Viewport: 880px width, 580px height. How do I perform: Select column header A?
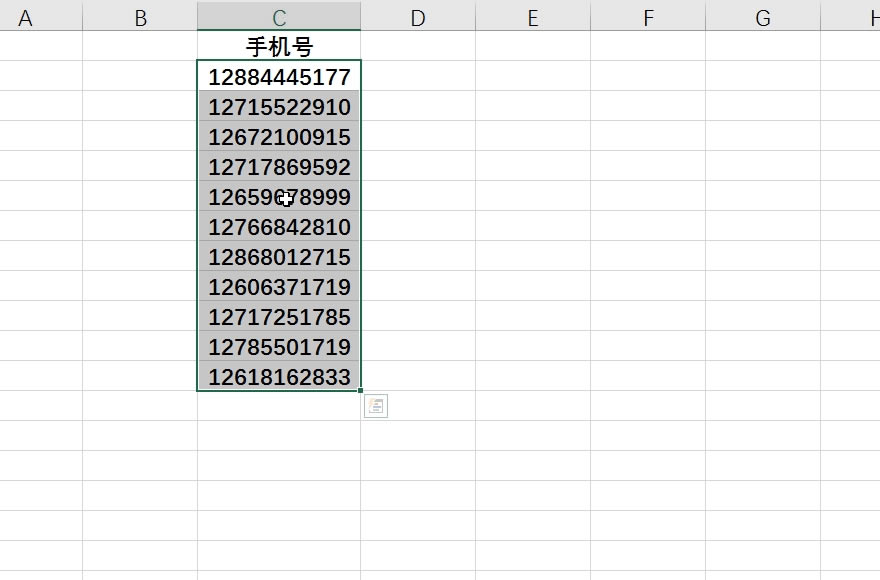26,17
